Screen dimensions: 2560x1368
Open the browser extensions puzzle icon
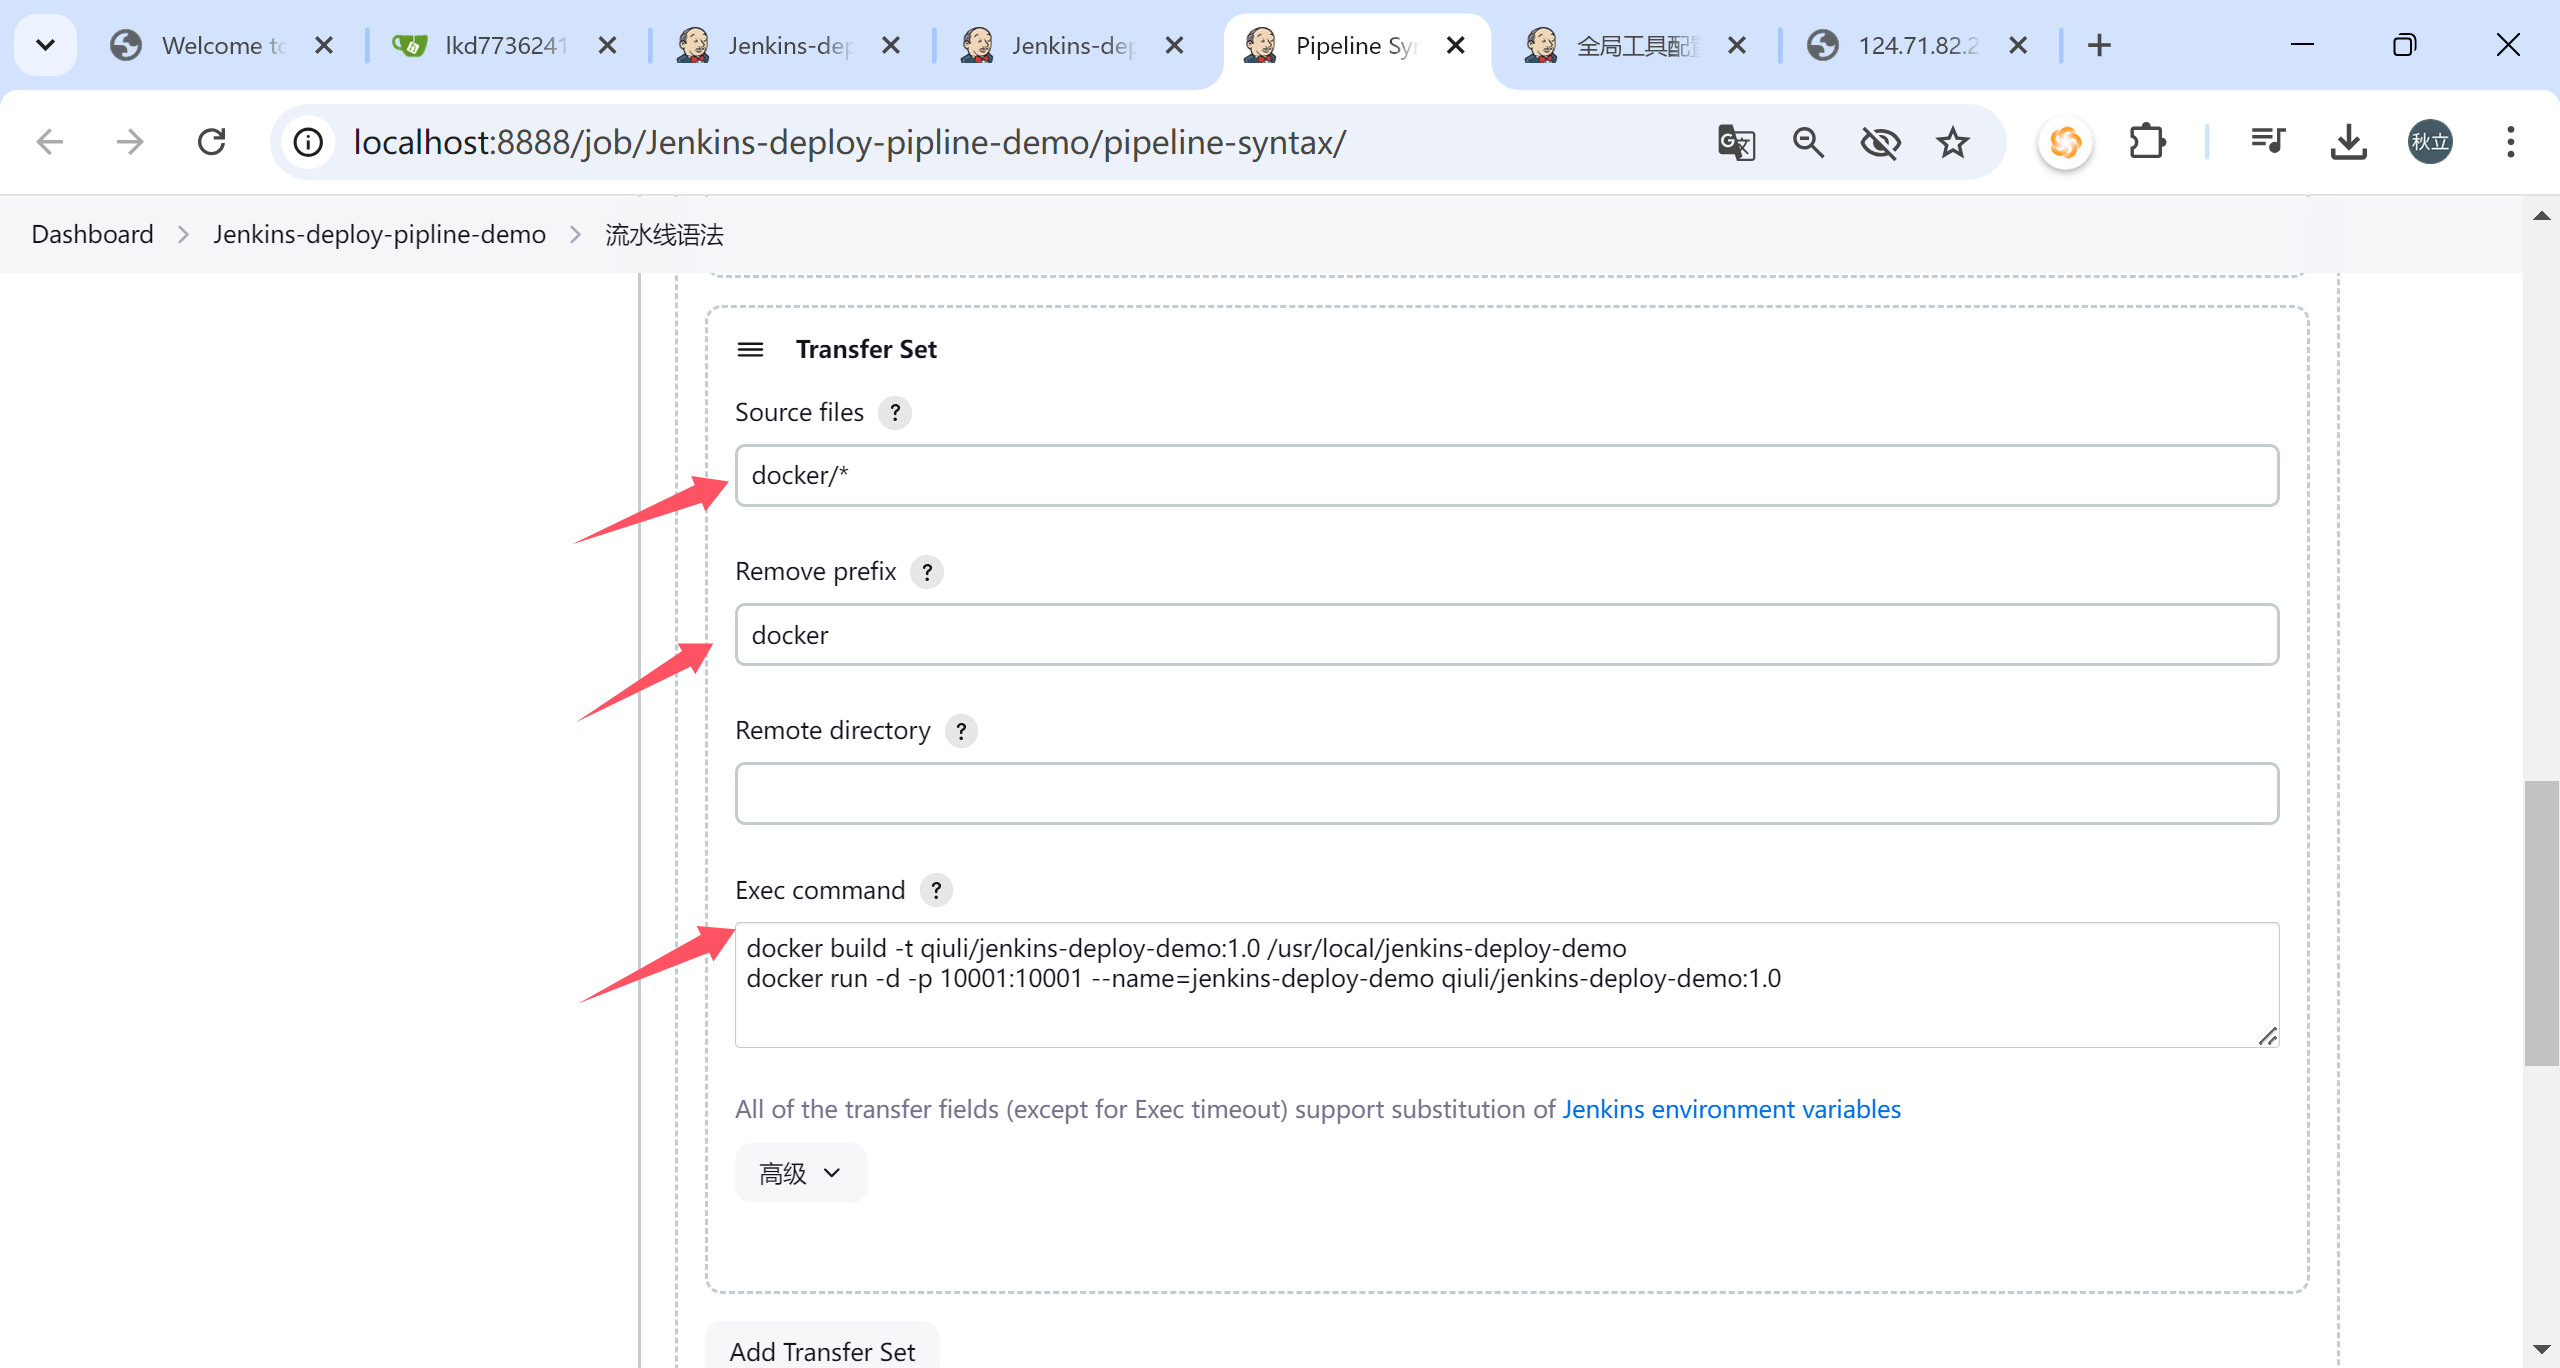[2146, 142]
